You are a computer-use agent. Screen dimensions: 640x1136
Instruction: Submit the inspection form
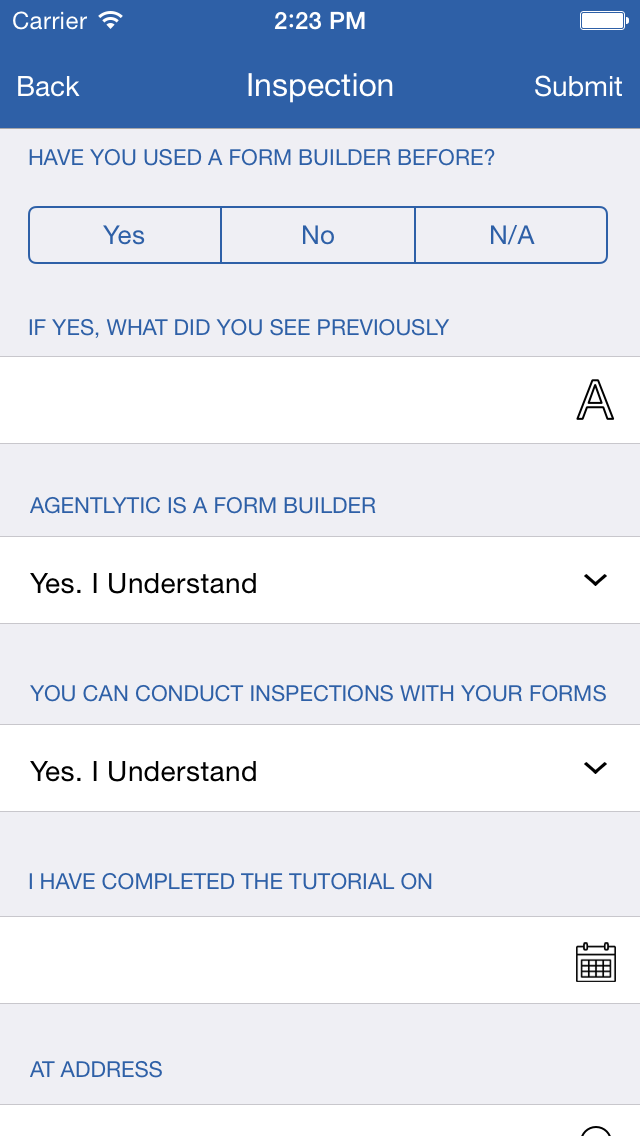point(578,86)
